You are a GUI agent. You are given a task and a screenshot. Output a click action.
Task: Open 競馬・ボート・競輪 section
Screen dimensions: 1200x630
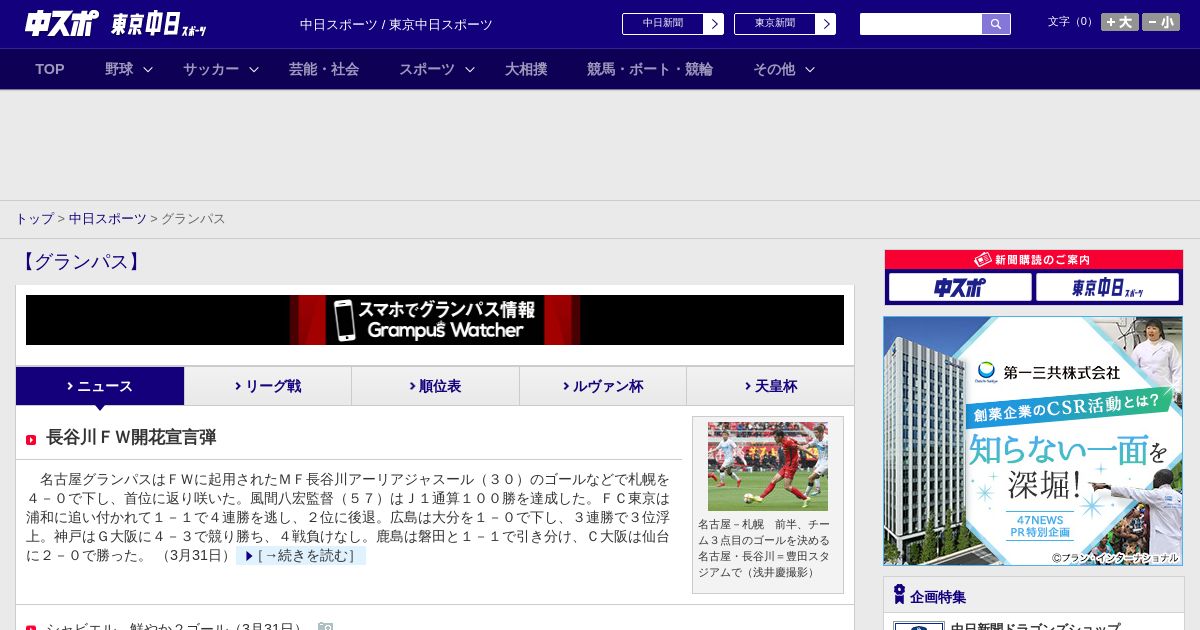[x=650, y=69]
